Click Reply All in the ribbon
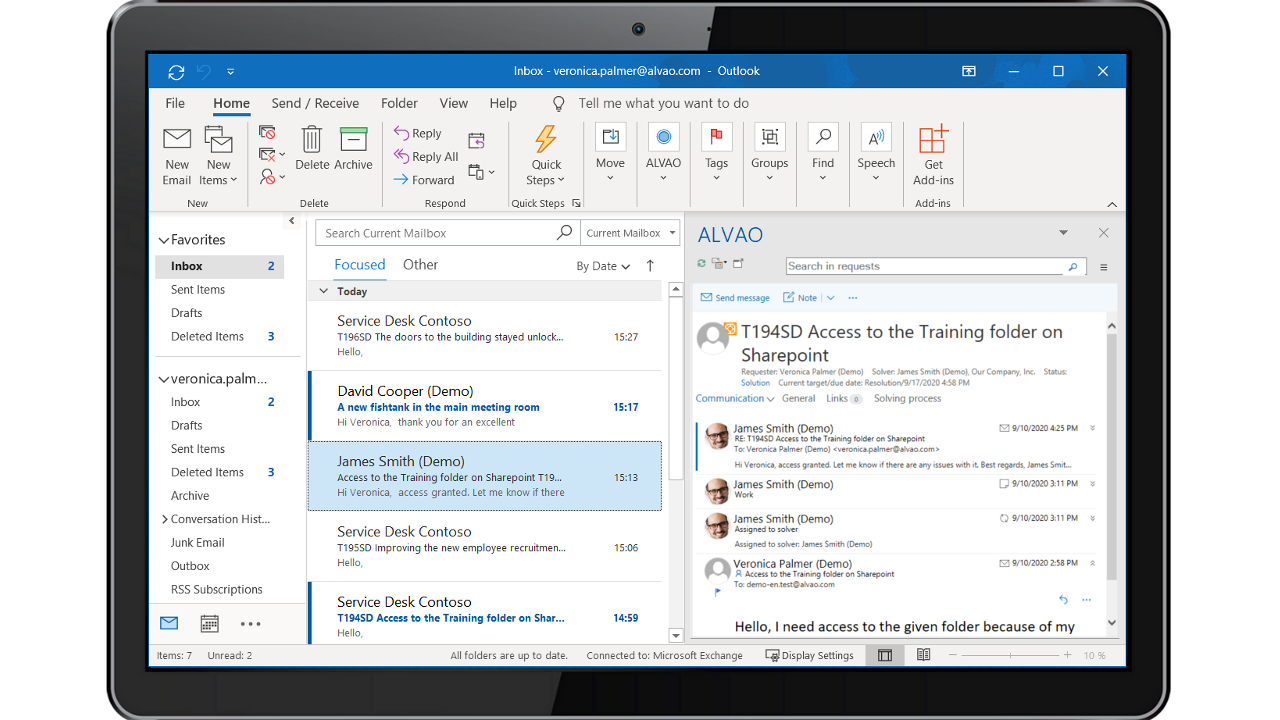This screenshot has height=720, width=1280. pos(426,156)
